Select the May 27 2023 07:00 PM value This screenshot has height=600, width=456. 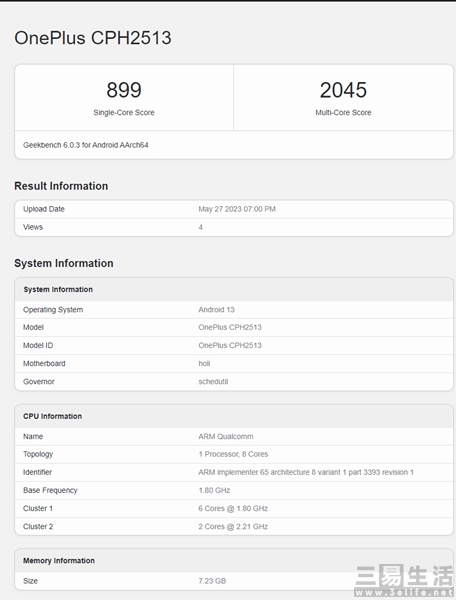pos(237,209)
